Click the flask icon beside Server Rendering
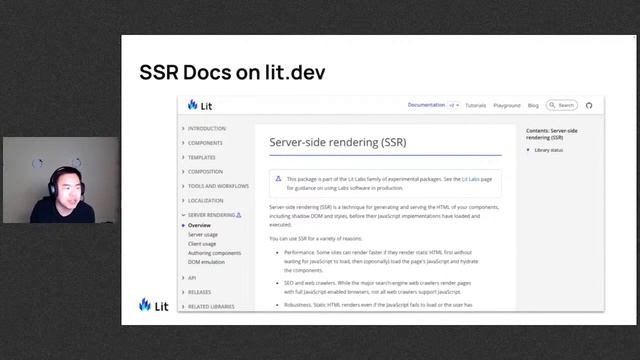Image resolution: width=640 pixels, height=360 pixels. [239, 215]
